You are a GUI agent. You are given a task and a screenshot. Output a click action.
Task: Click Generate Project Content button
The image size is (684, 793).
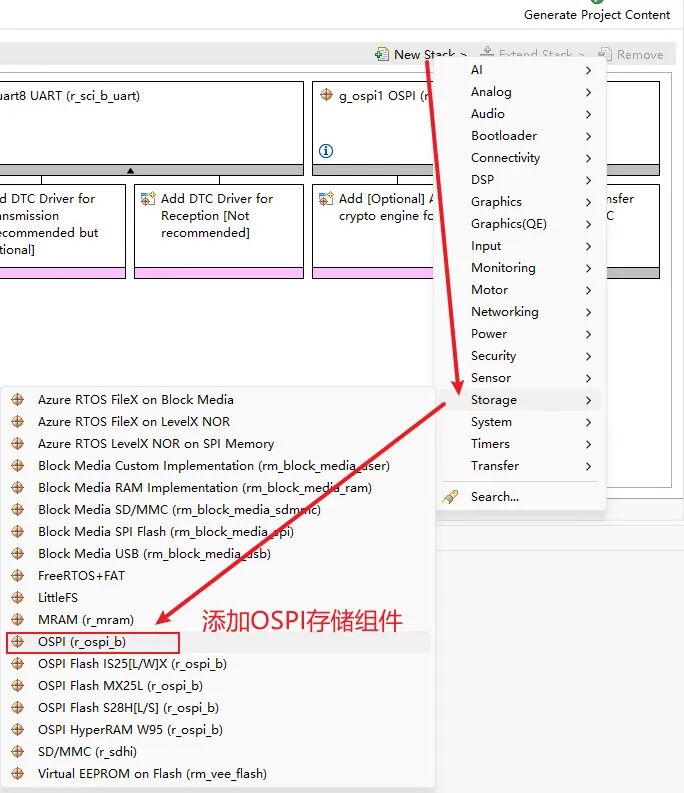597,14
